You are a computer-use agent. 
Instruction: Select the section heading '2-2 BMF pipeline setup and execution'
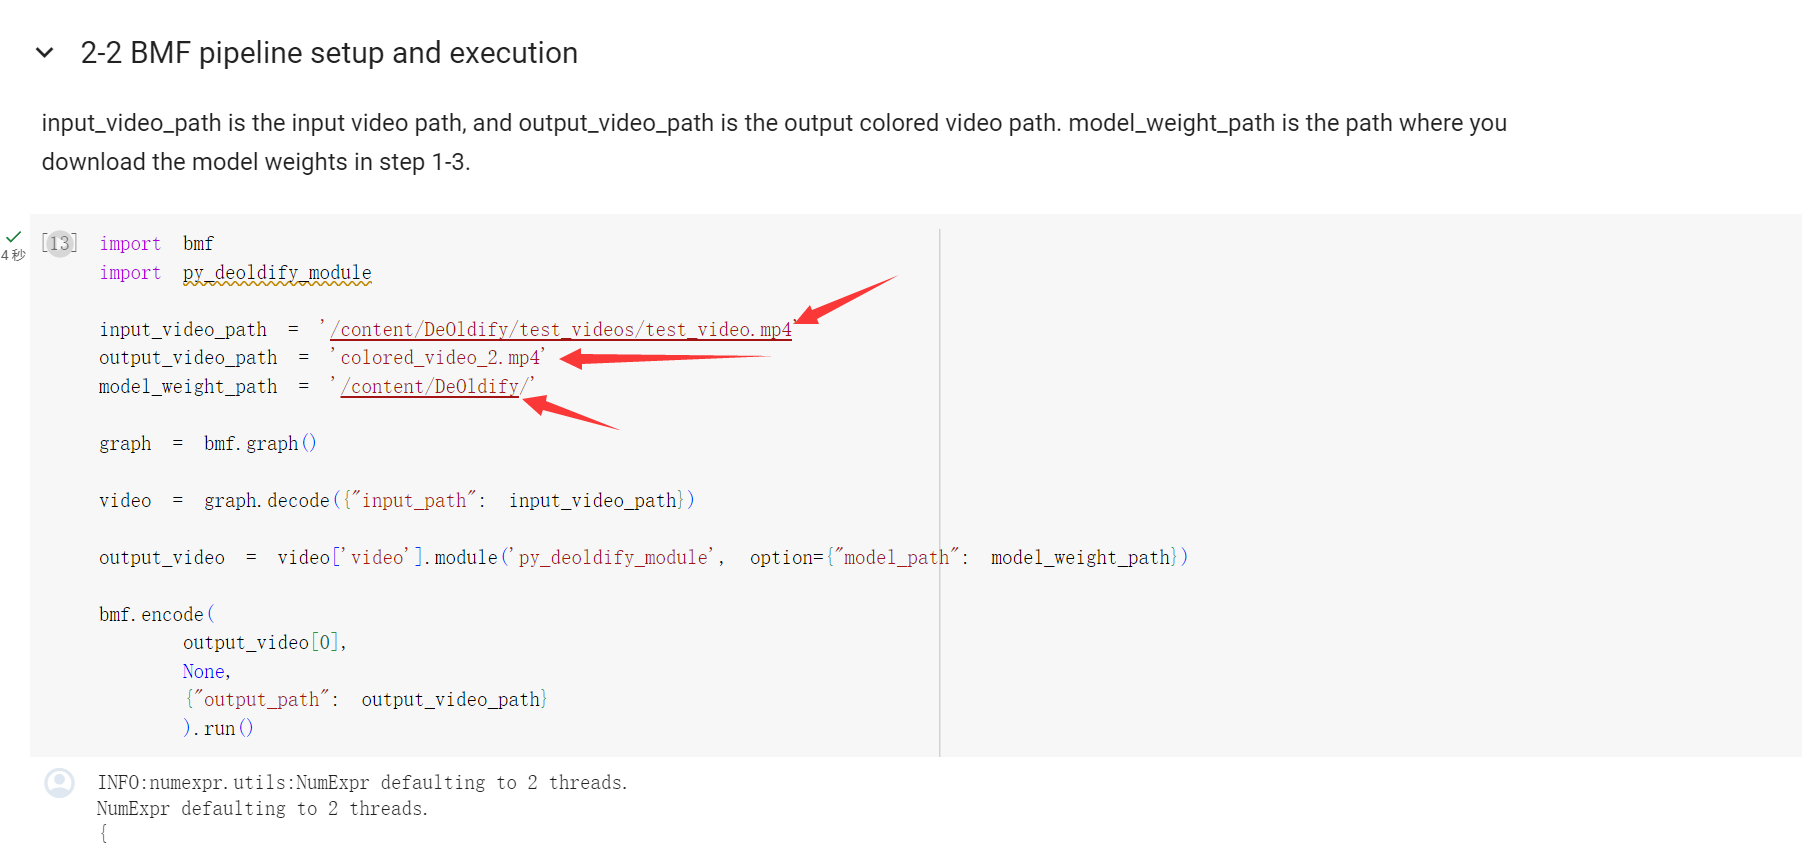pos(329,53)
